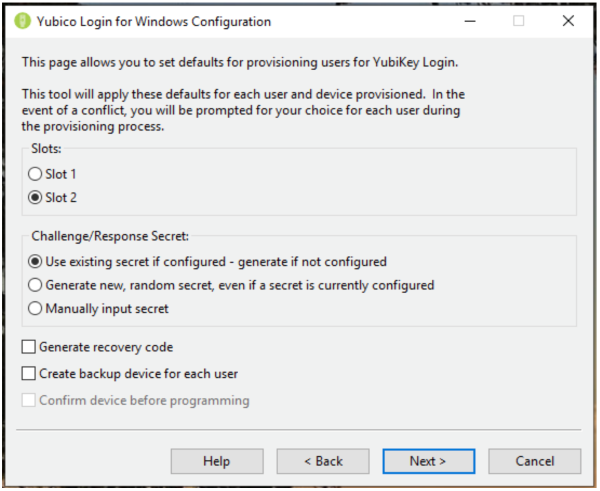The image size is (600, 491).
Task: Close the Yubico Login configuration window
Action: point(568,21)
